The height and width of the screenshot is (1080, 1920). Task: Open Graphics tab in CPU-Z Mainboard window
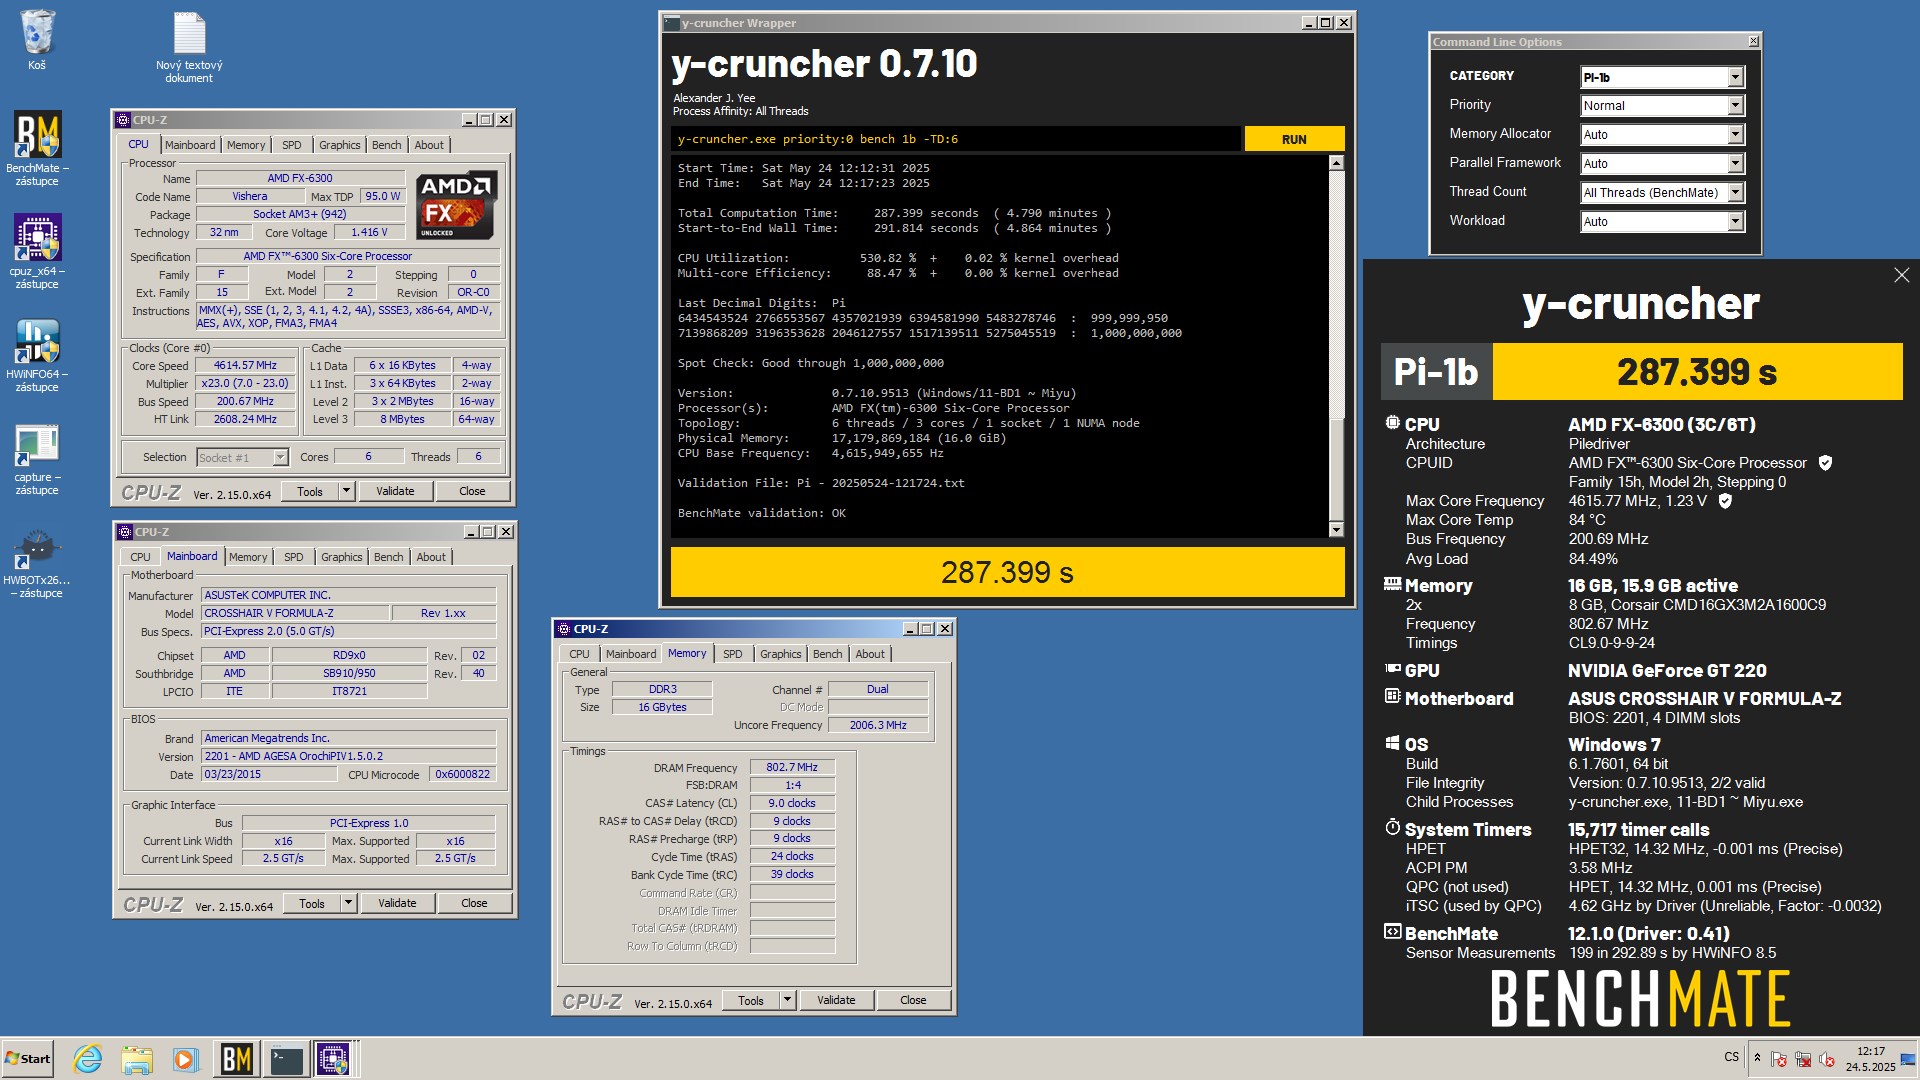341,557
